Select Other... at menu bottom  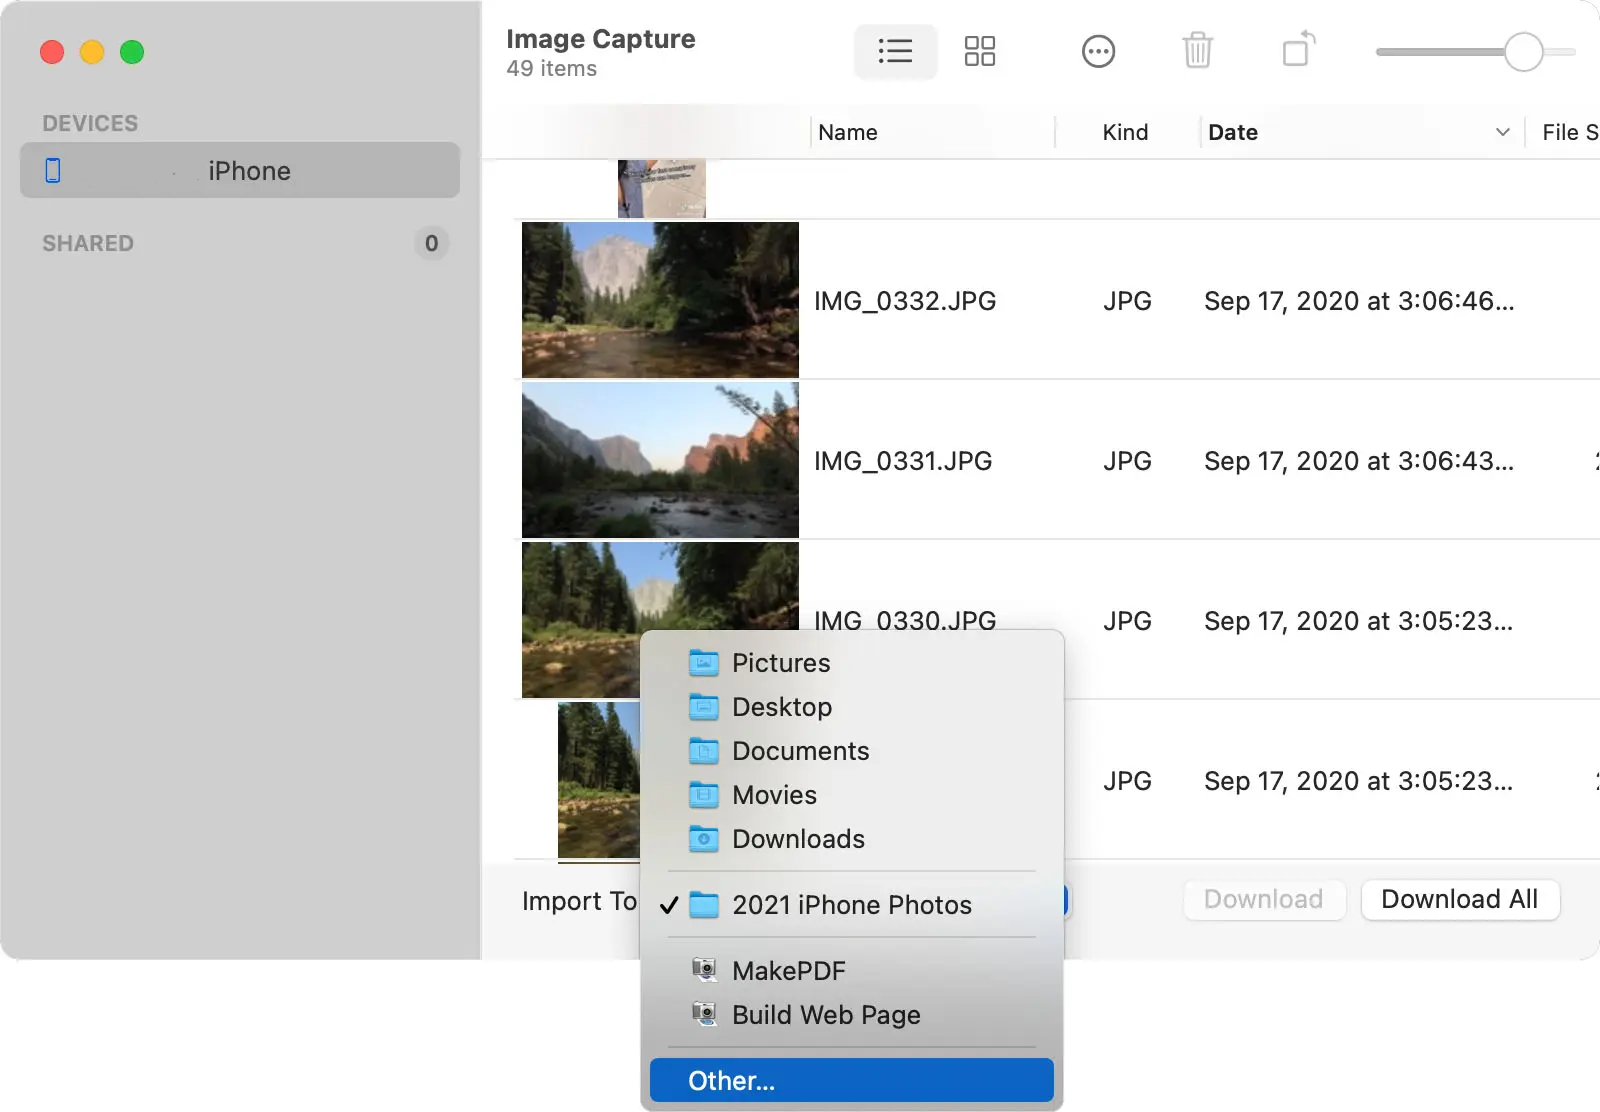852,1080
